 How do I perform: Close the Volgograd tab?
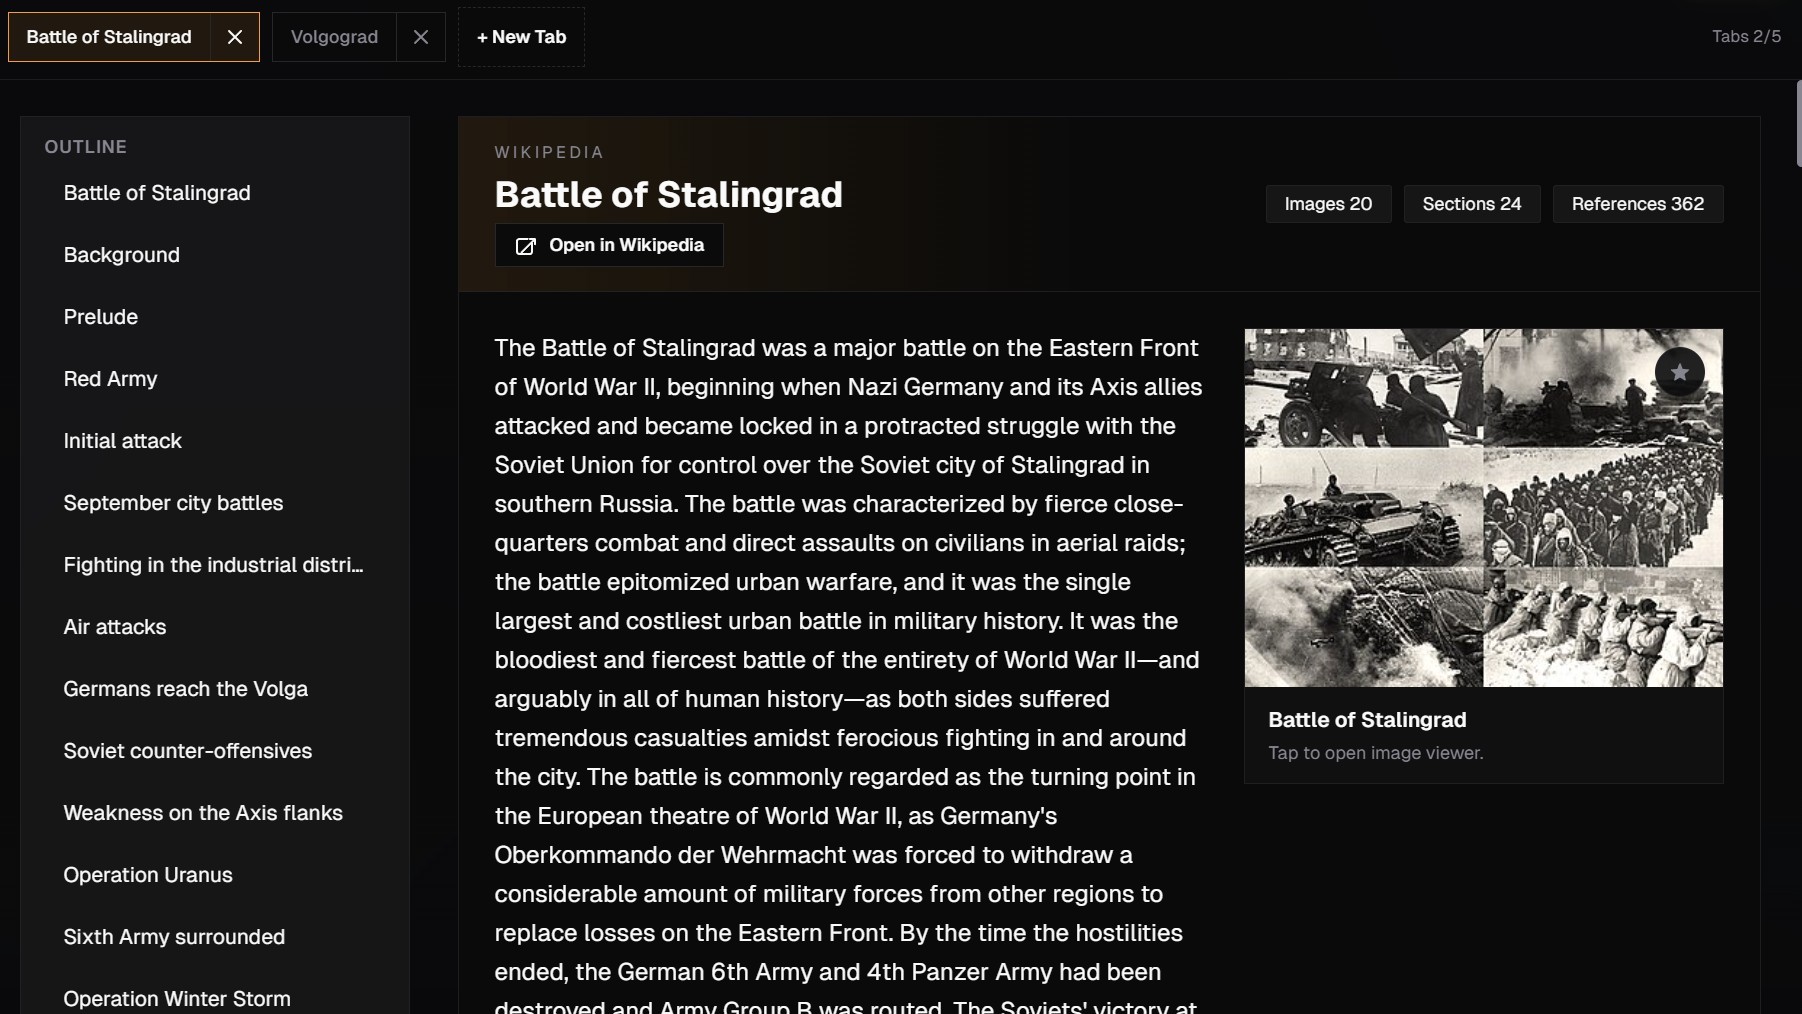coord(421,37)
